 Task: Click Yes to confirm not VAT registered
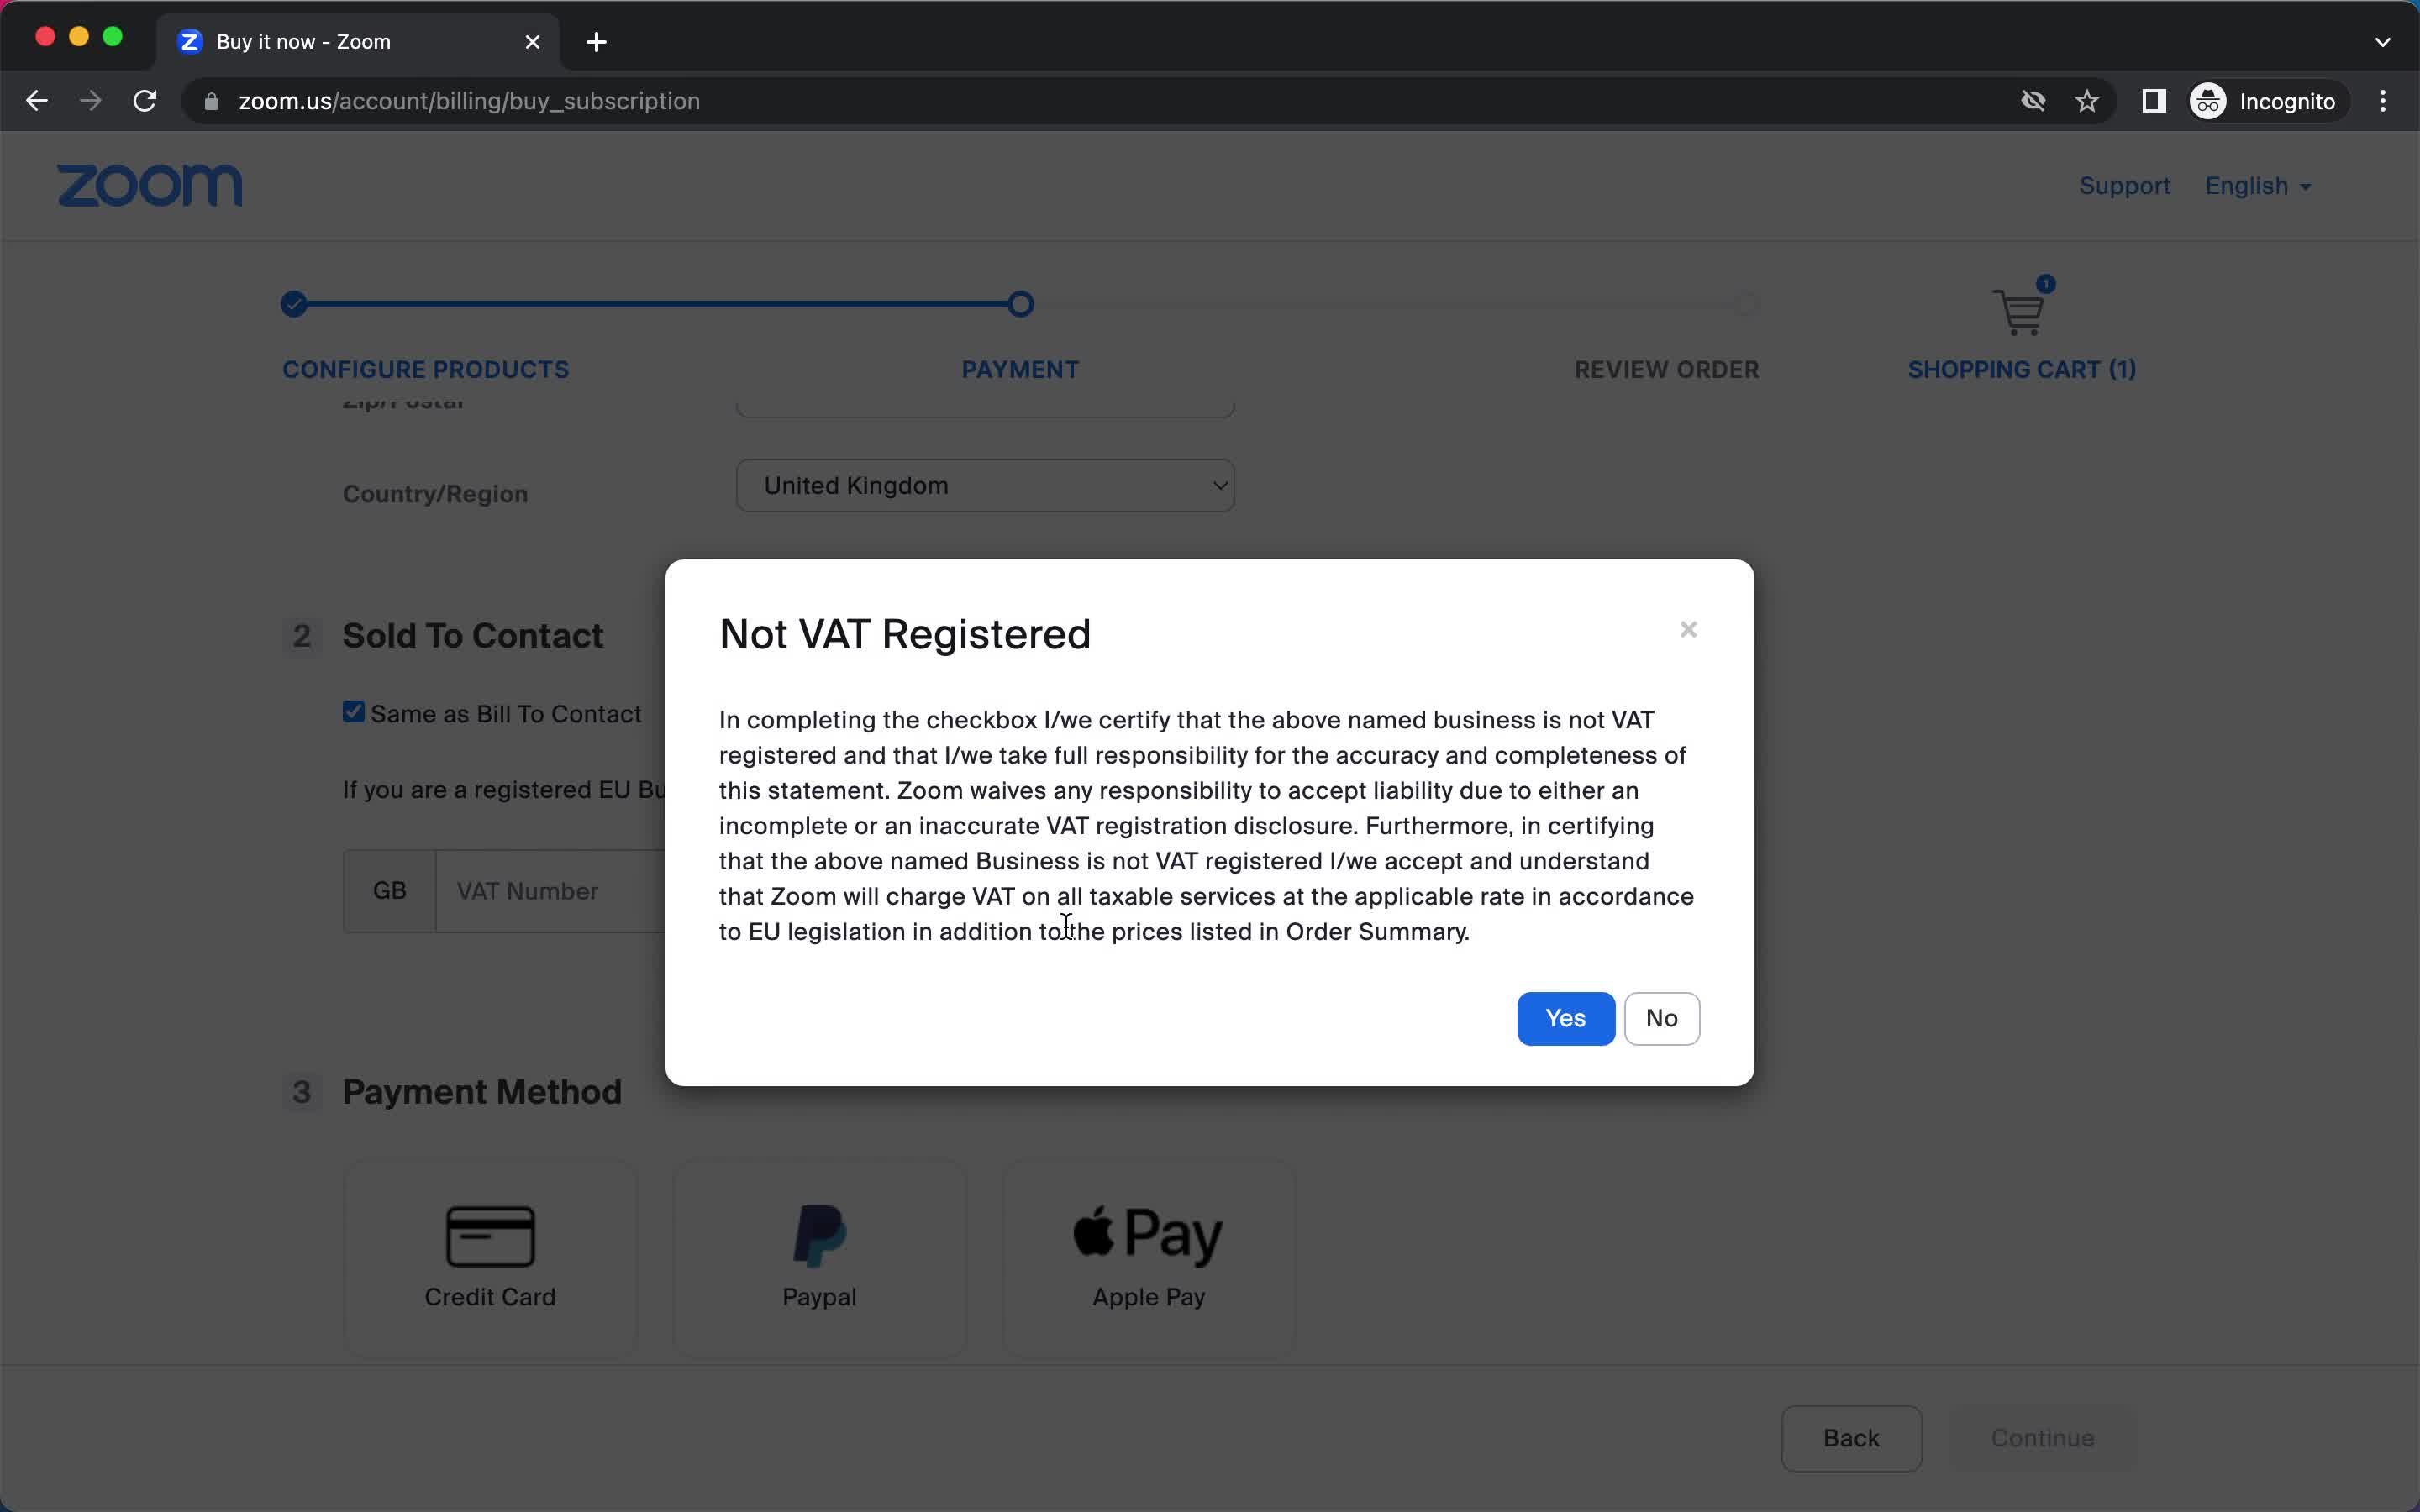pyautogui.click(x=1565, y=1017)
